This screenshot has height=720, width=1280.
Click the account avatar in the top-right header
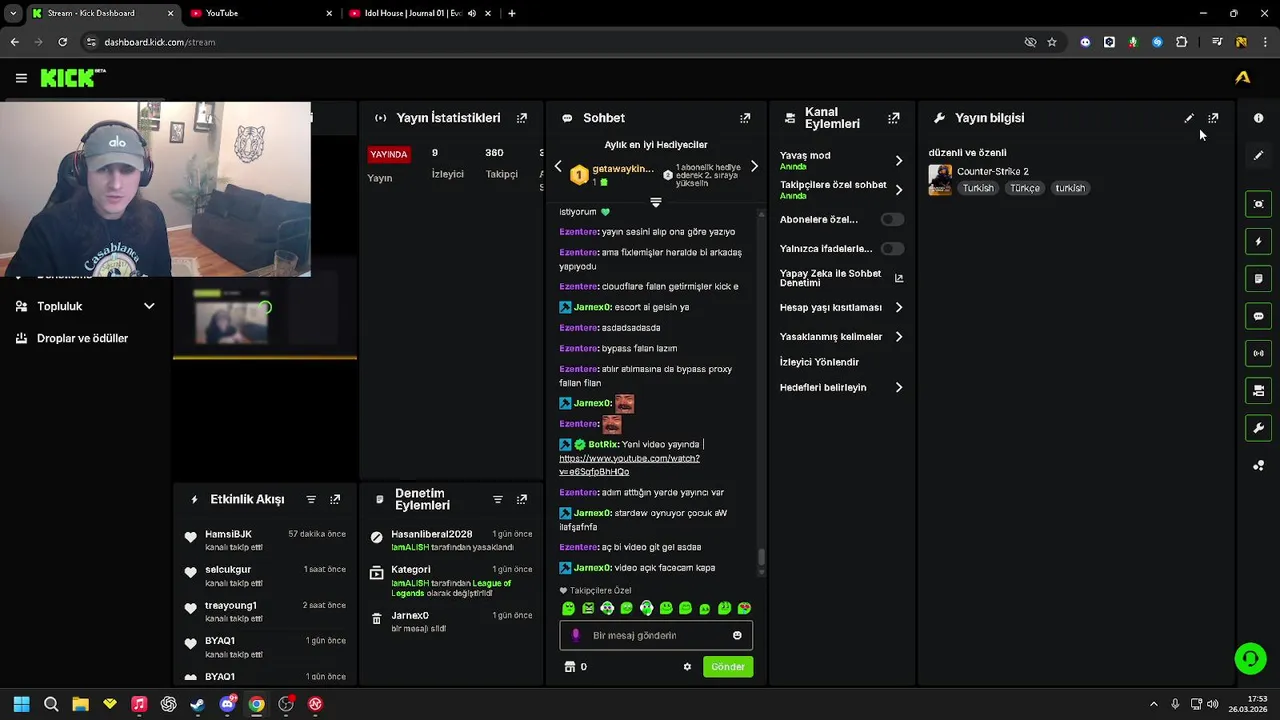[1243, 77]
